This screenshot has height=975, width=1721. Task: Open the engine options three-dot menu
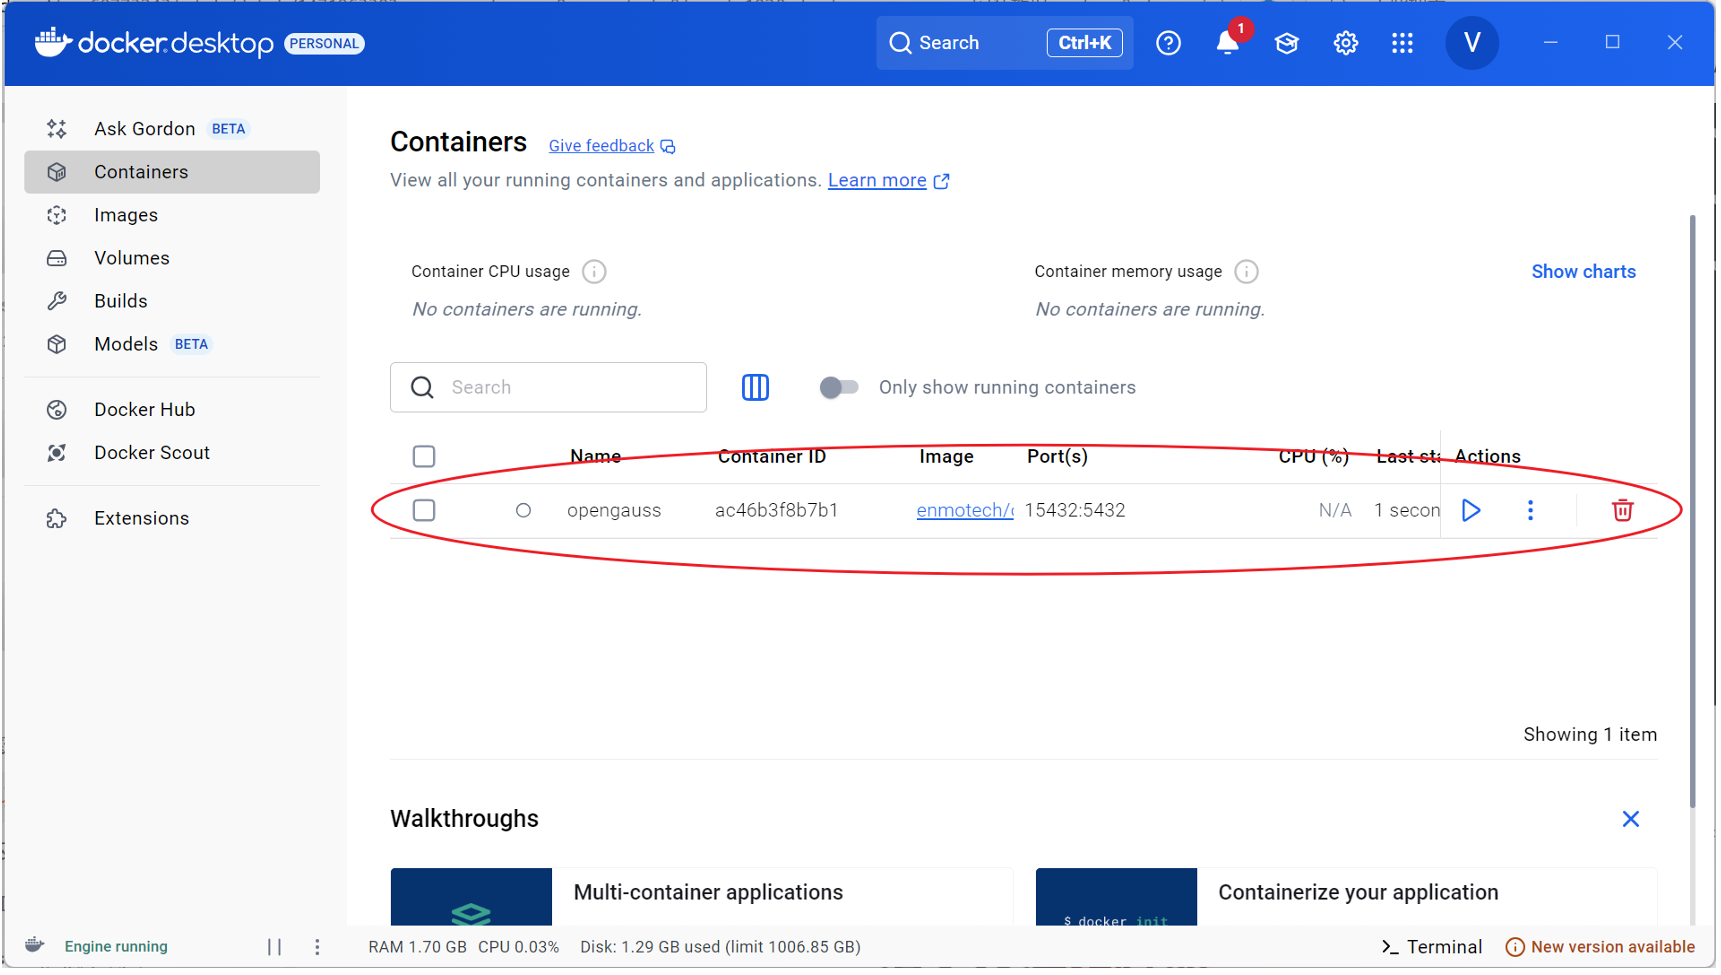click(318, 948)
